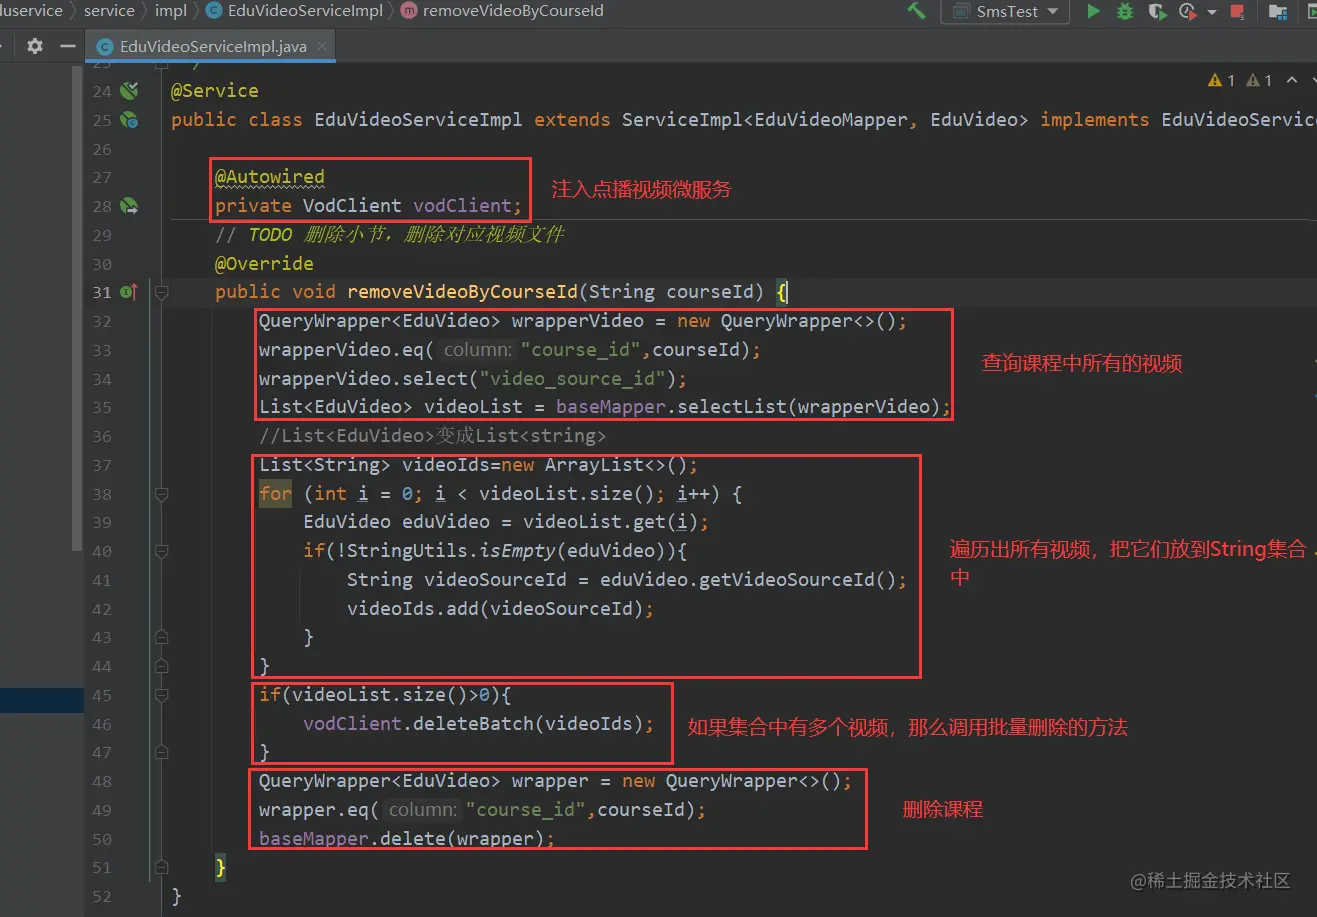Run SmsTest with the green play button
1317x917 pixels.
coord(1093,11)
